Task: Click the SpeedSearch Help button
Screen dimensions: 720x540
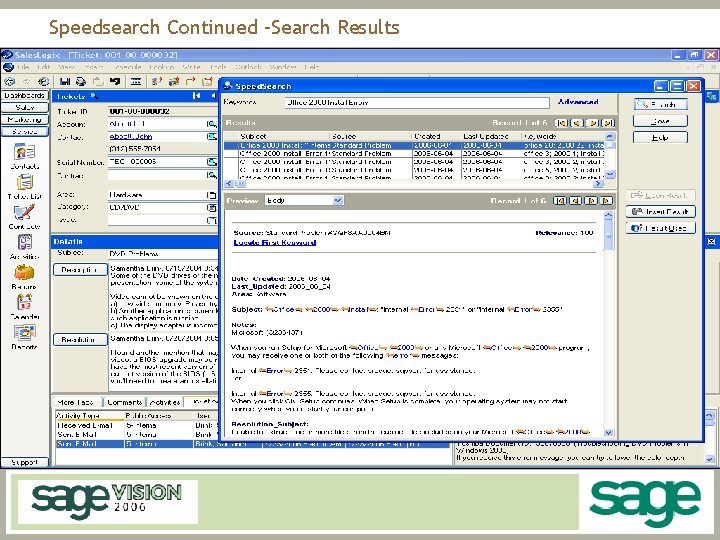Action: click(x=660, y=137)
